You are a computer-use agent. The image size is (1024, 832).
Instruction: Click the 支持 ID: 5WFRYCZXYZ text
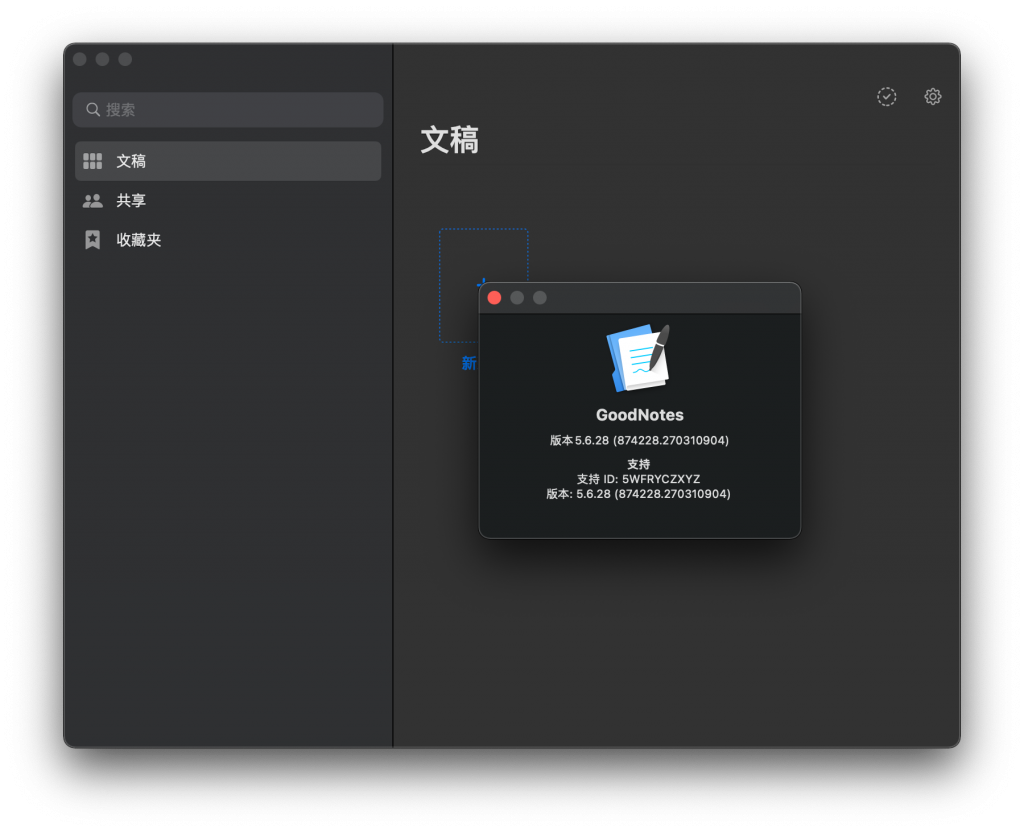639,479
